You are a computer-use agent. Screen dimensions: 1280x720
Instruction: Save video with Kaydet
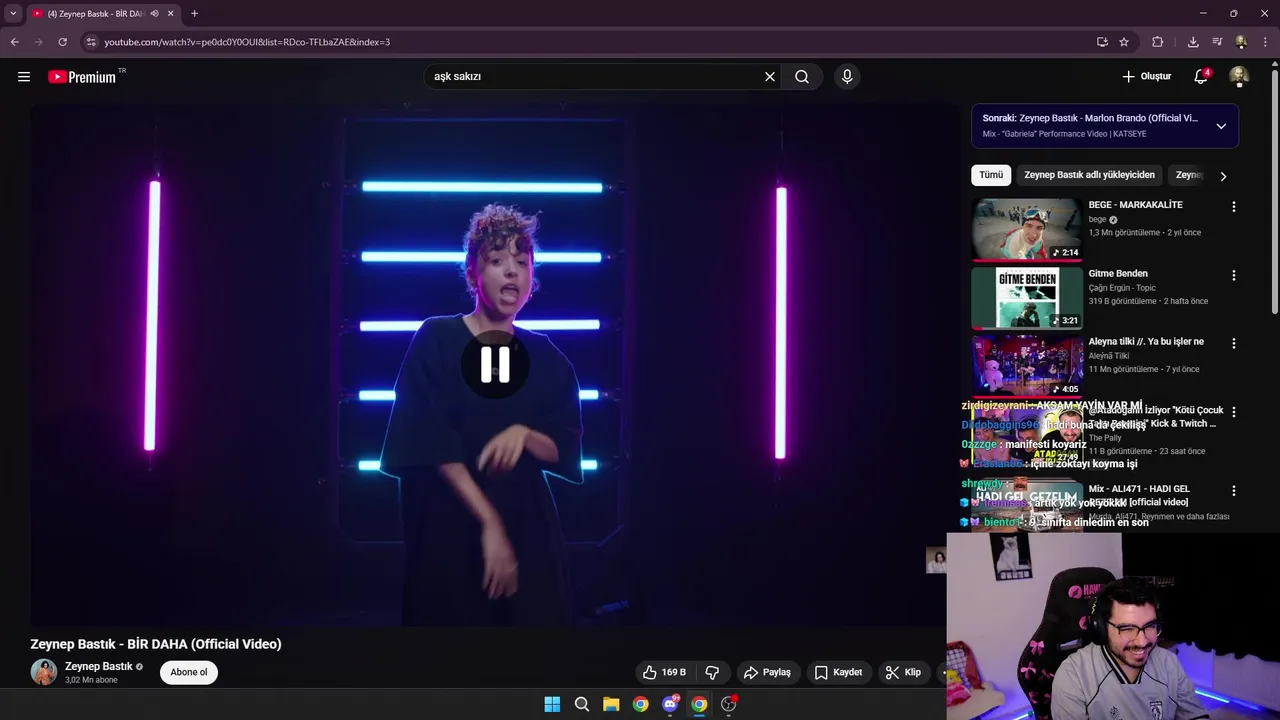click(x=838, y=672)
